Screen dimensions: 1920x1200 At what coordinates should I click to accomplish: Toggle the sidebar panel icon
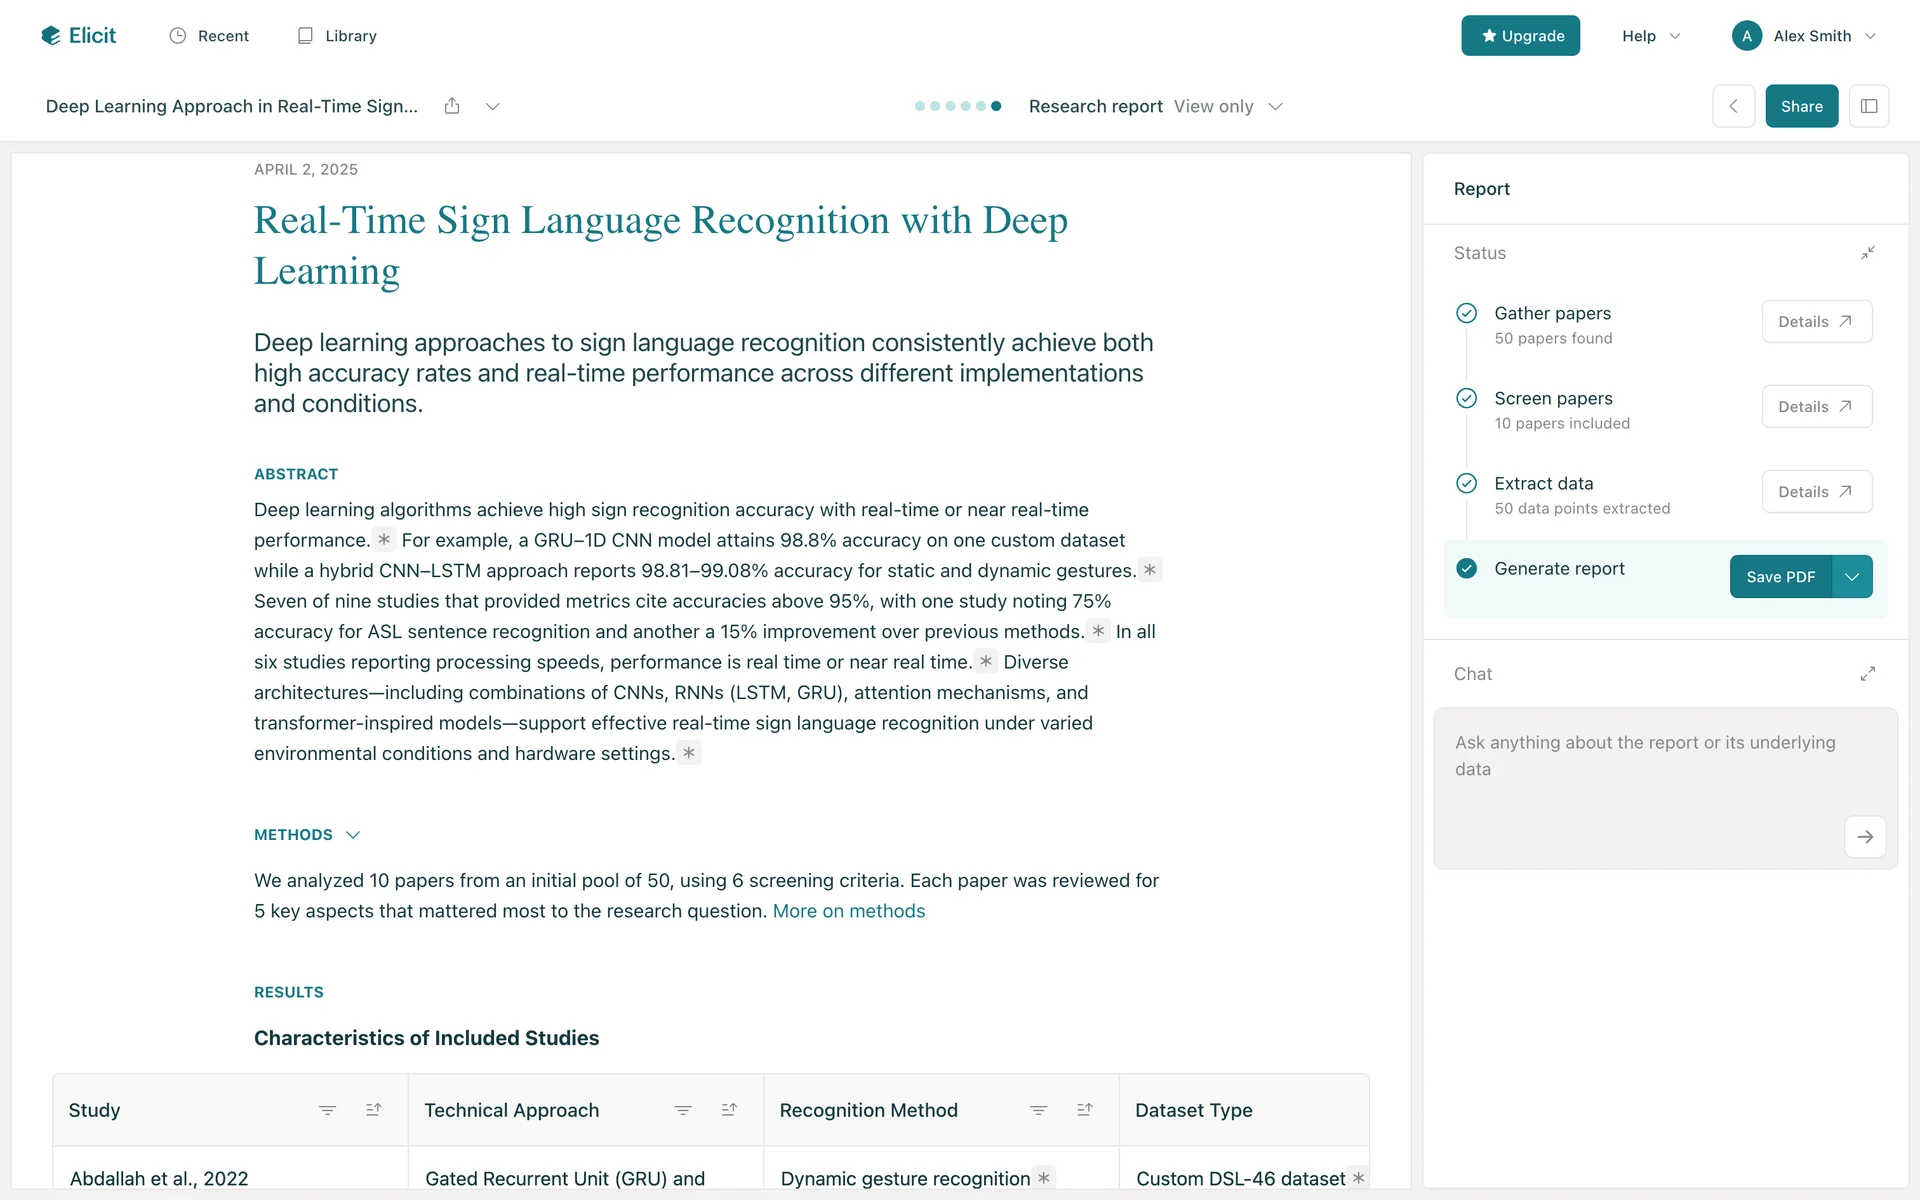pos(1868,106)
